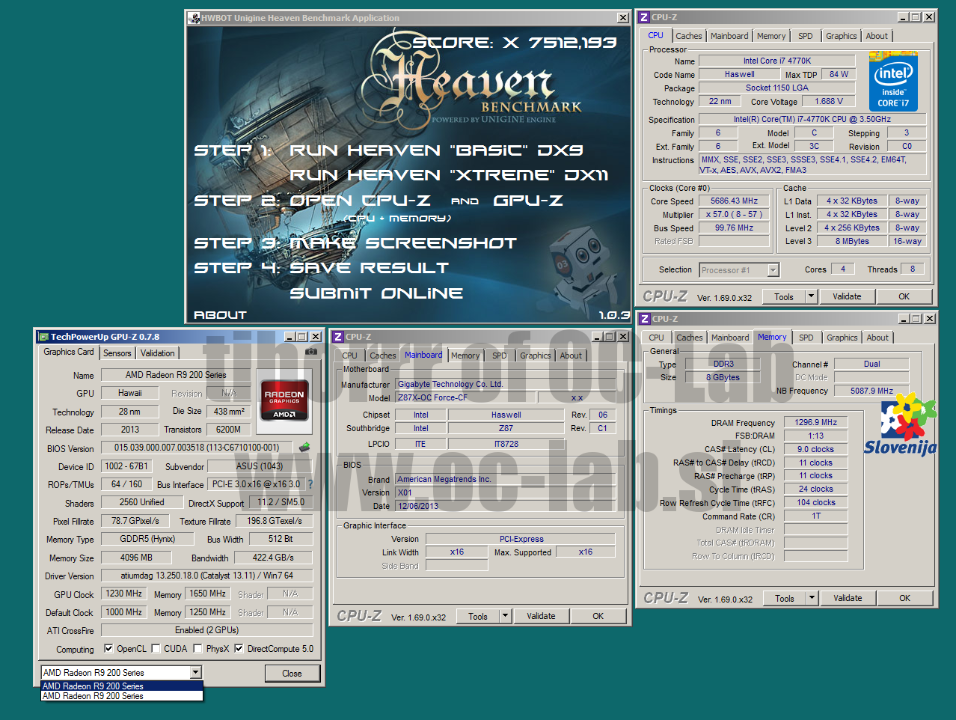Click the GPU-Z screenshot camera icon
The width and height of the screenshot is (956, 720).
coord(311,352)
